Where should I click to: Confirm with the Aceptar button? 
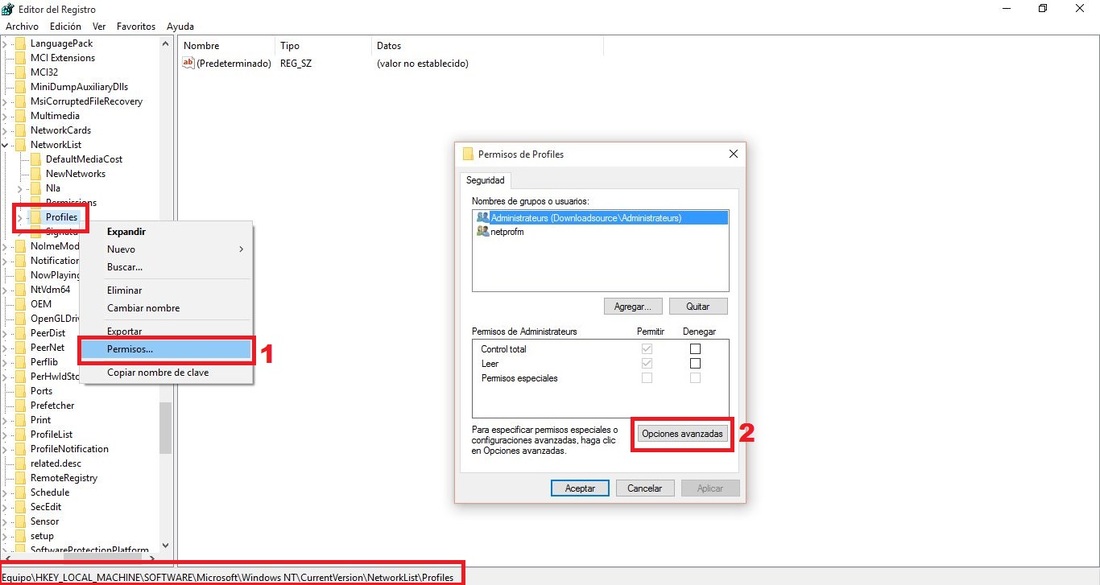(579, 488)
